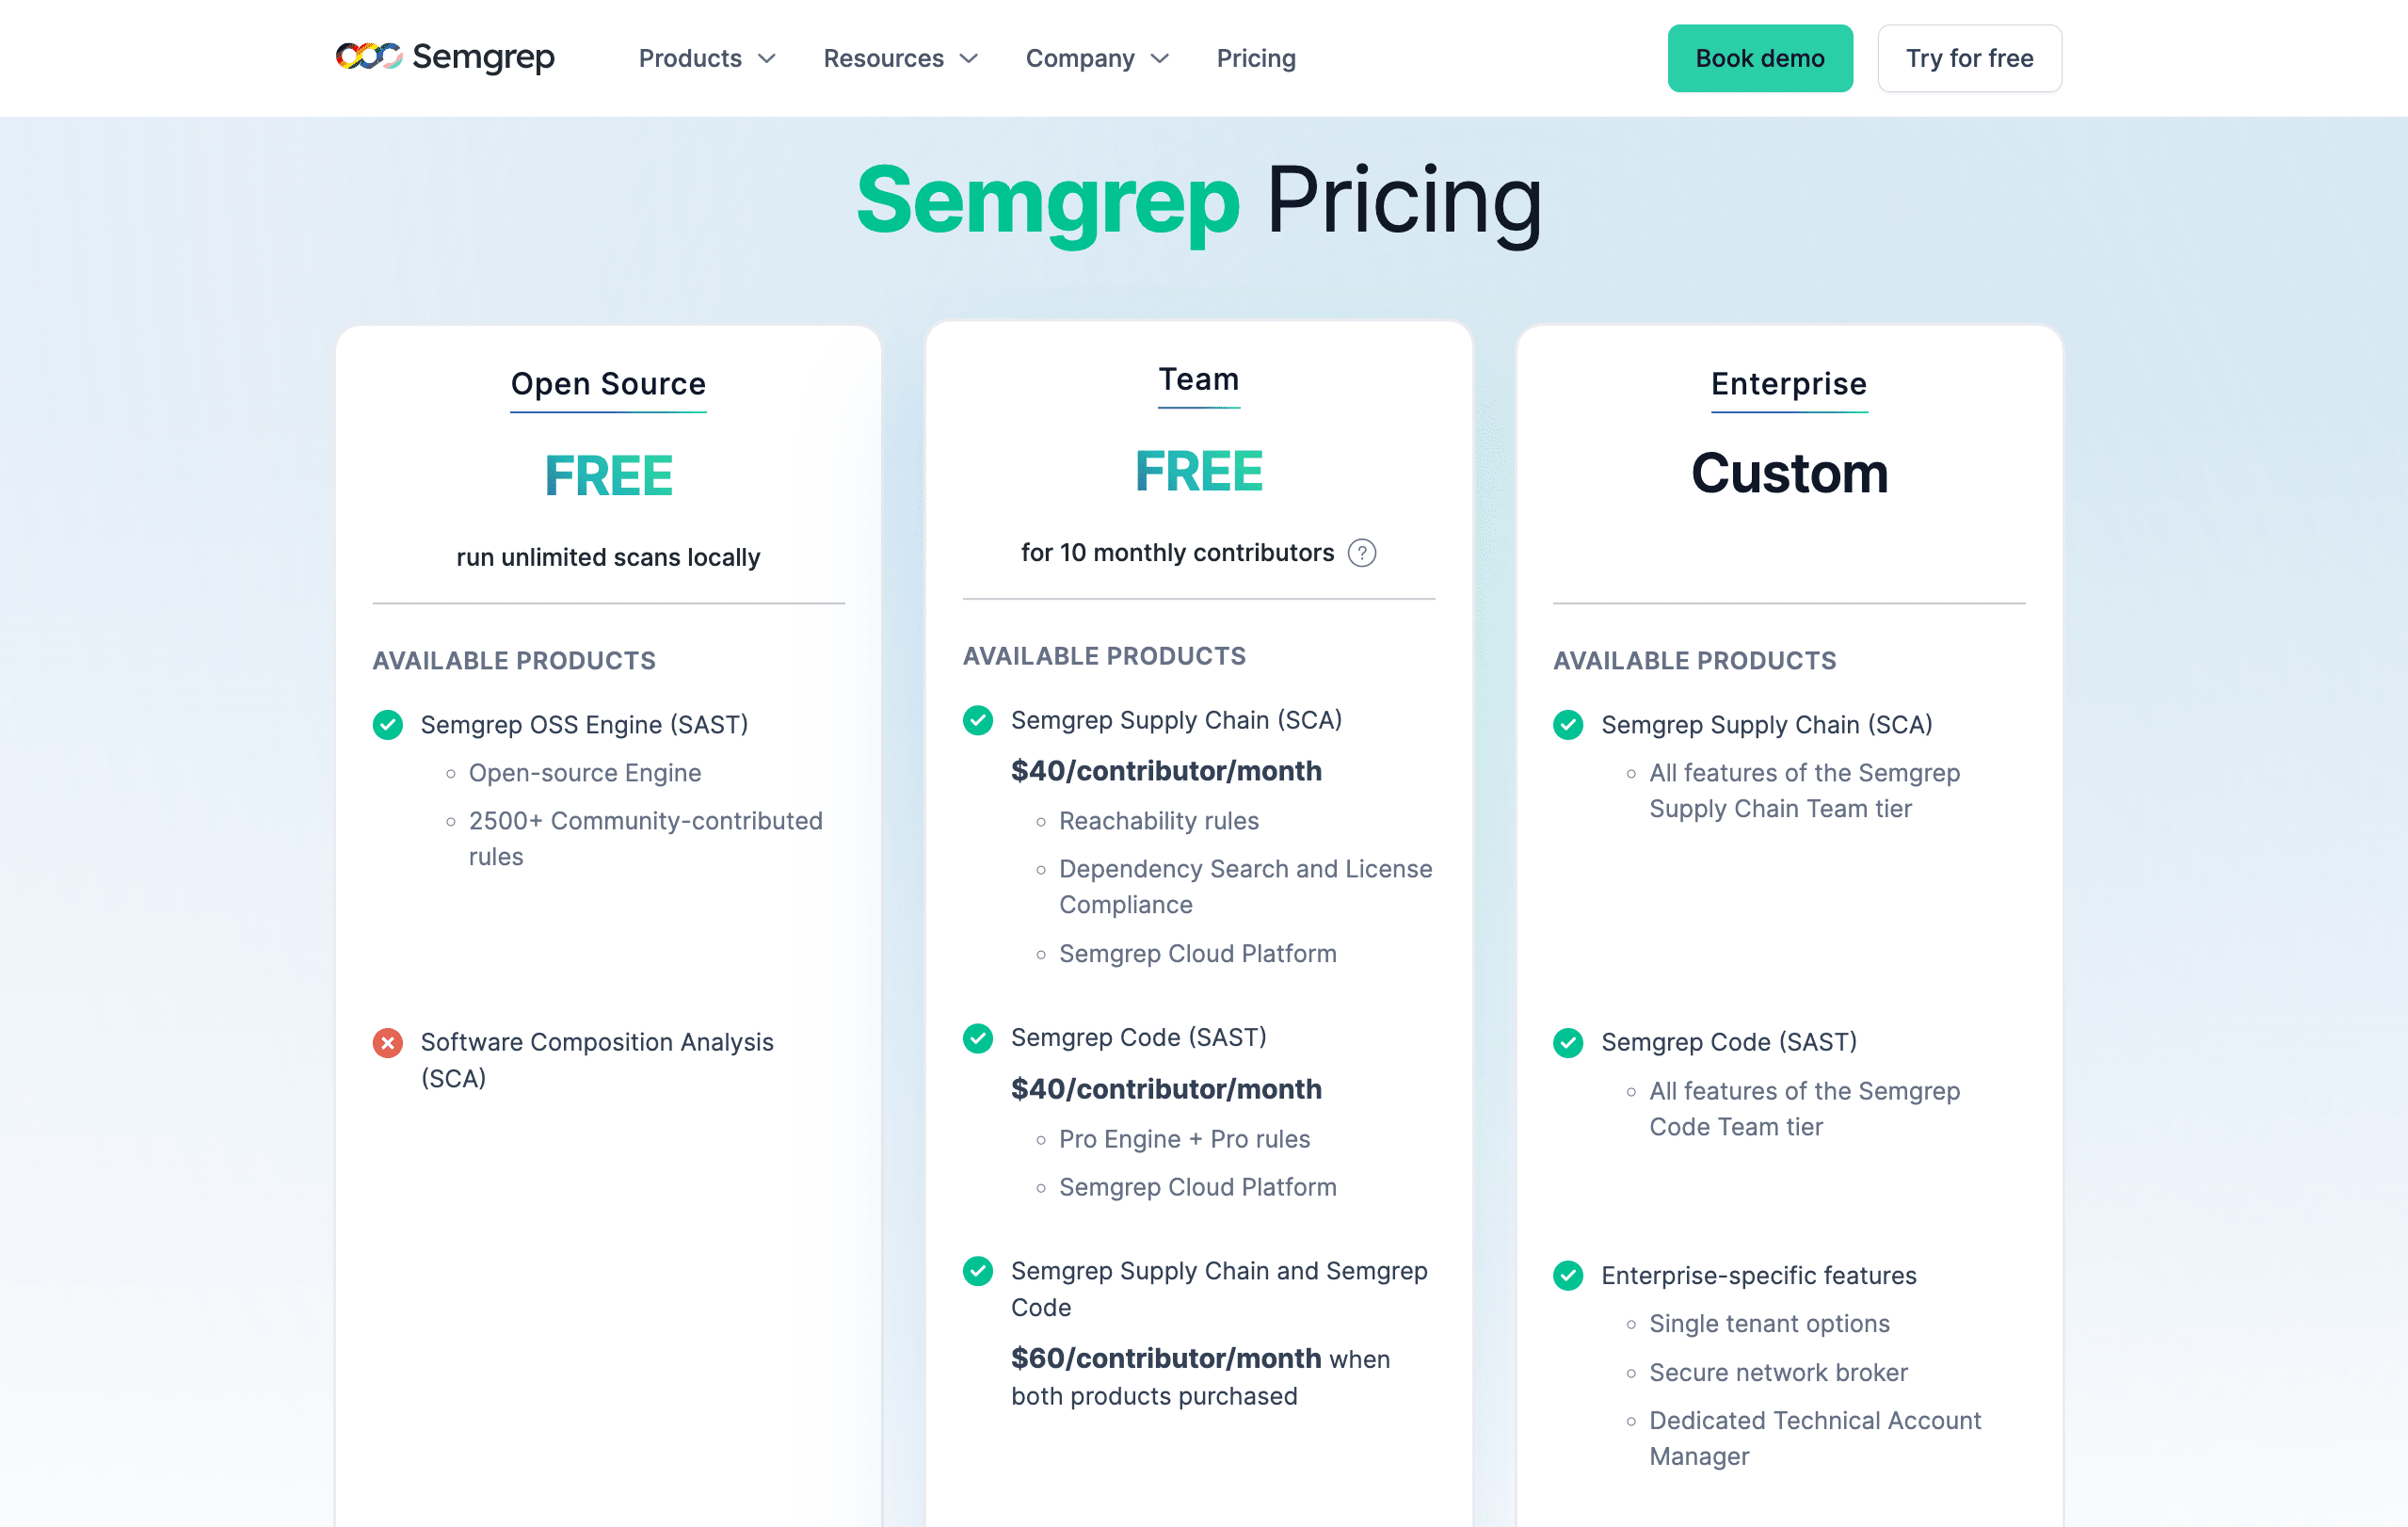The image size is (2408, 1527).
Task: Open the Products dropdown
Action: [707, 58]
